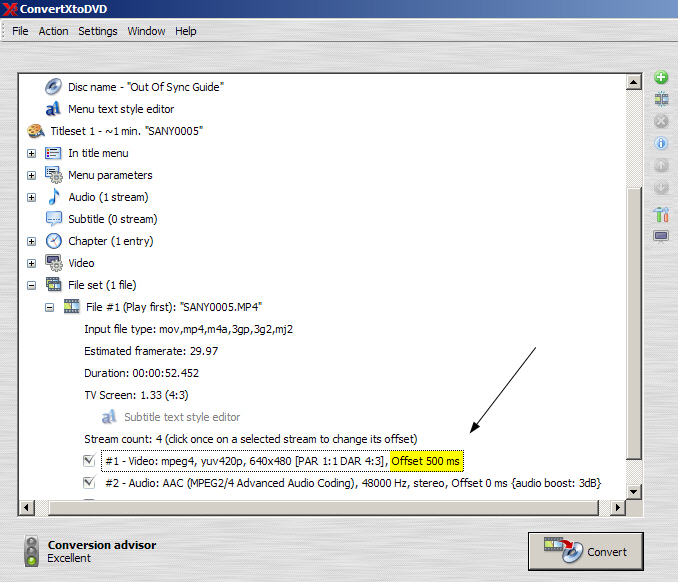The image size is (678, 582).
Task: Uncheck the #2 Audio AAC stream checkbox
Action: click(89, 483)
